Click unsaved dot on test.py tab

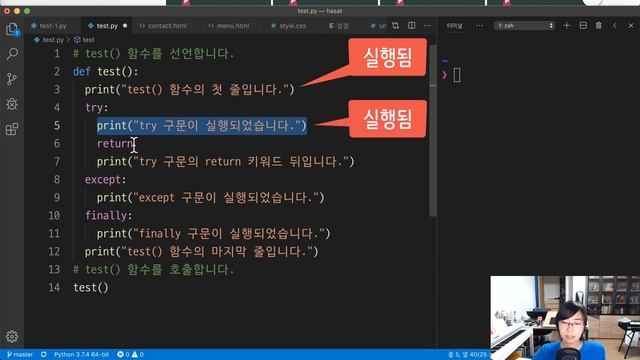click(125, 26)
